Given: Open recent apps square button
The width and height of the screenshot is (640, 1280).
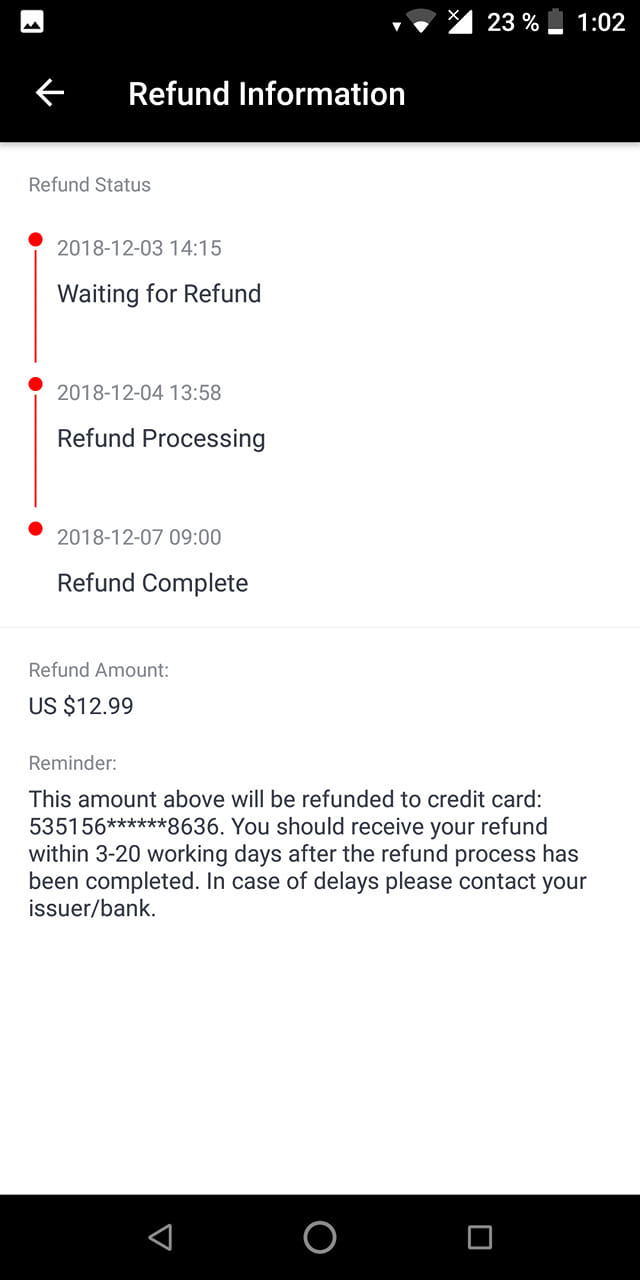Looking at the screenshot, I should pyautogui.click(x=479, y=1237).
